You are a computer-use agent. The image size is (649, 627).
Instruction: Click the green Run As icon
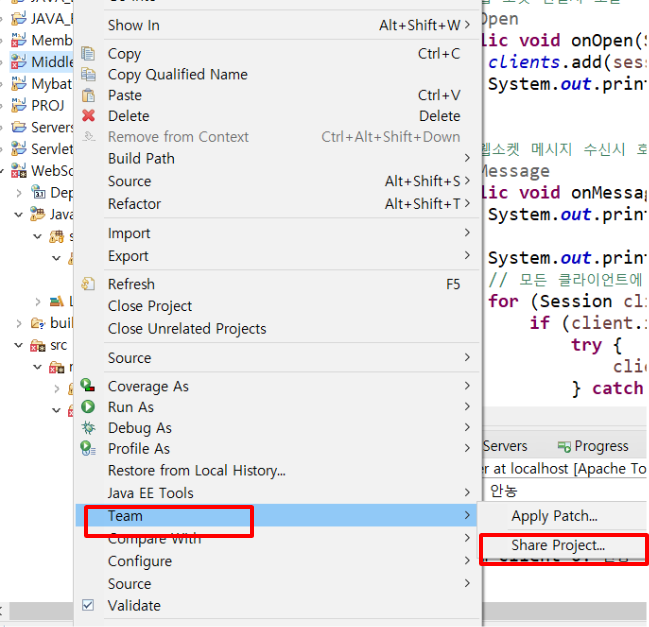tap(88, 406)
